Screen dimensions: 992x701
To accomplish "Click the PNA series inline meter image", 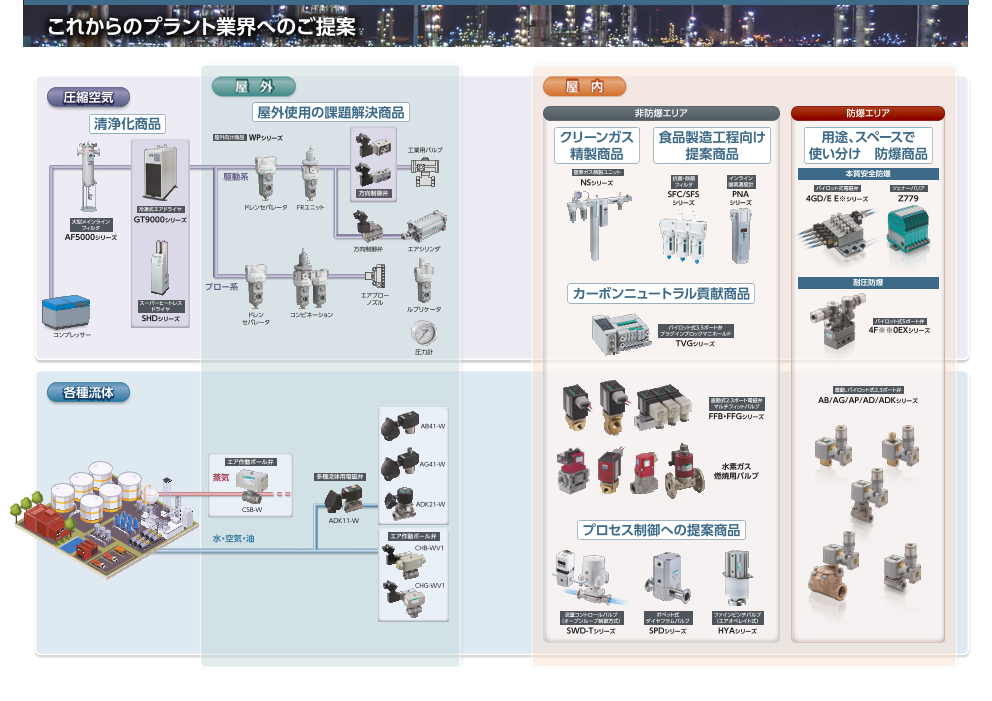I will click(x=740, y=235).
